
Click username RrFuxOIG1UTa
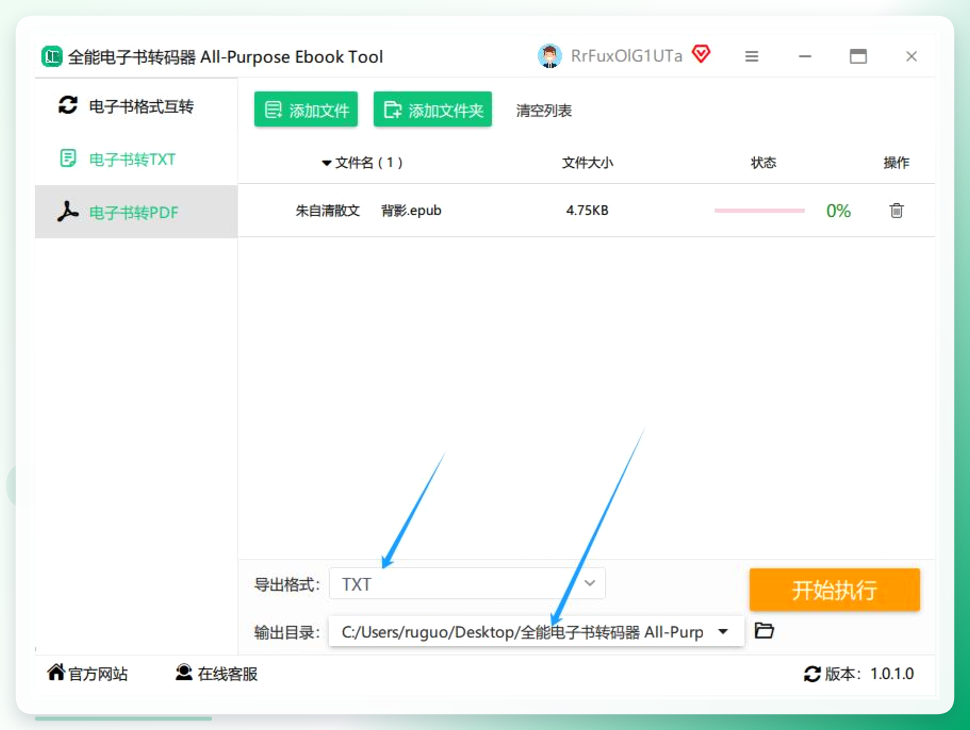(x=626, y=56)
